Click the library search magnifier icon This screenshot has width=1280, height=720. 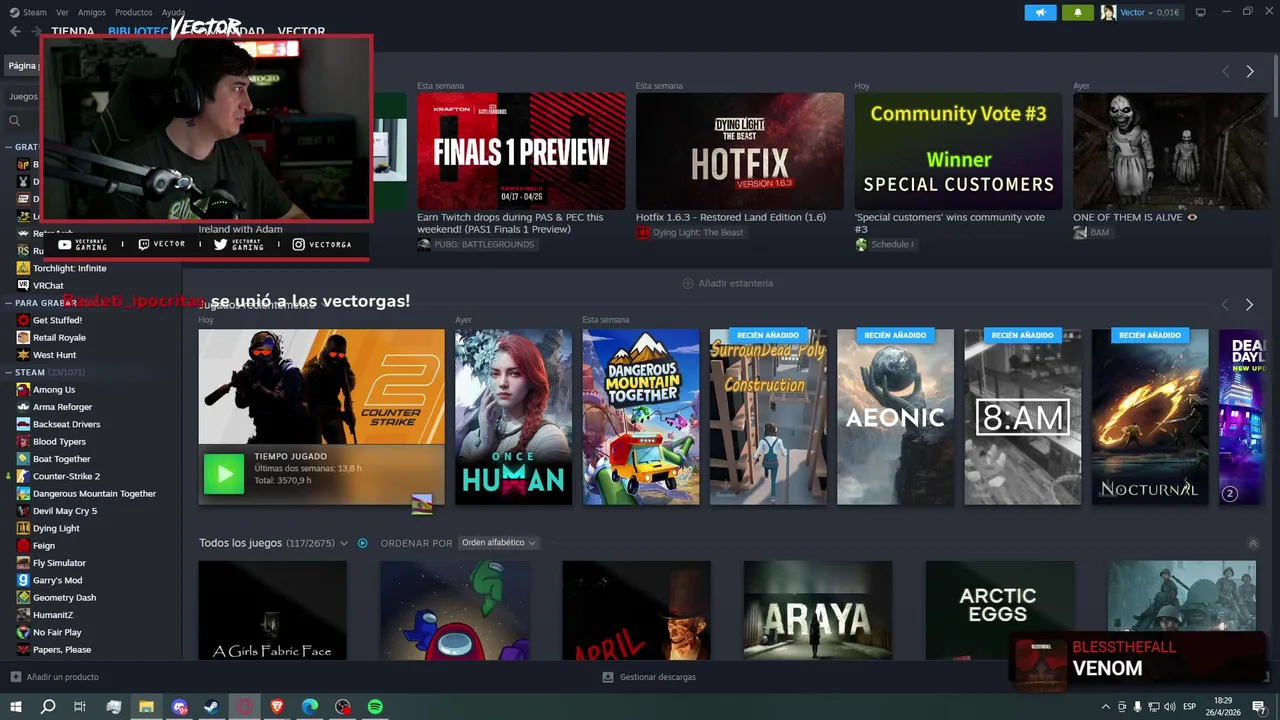(x=14, y=121)
